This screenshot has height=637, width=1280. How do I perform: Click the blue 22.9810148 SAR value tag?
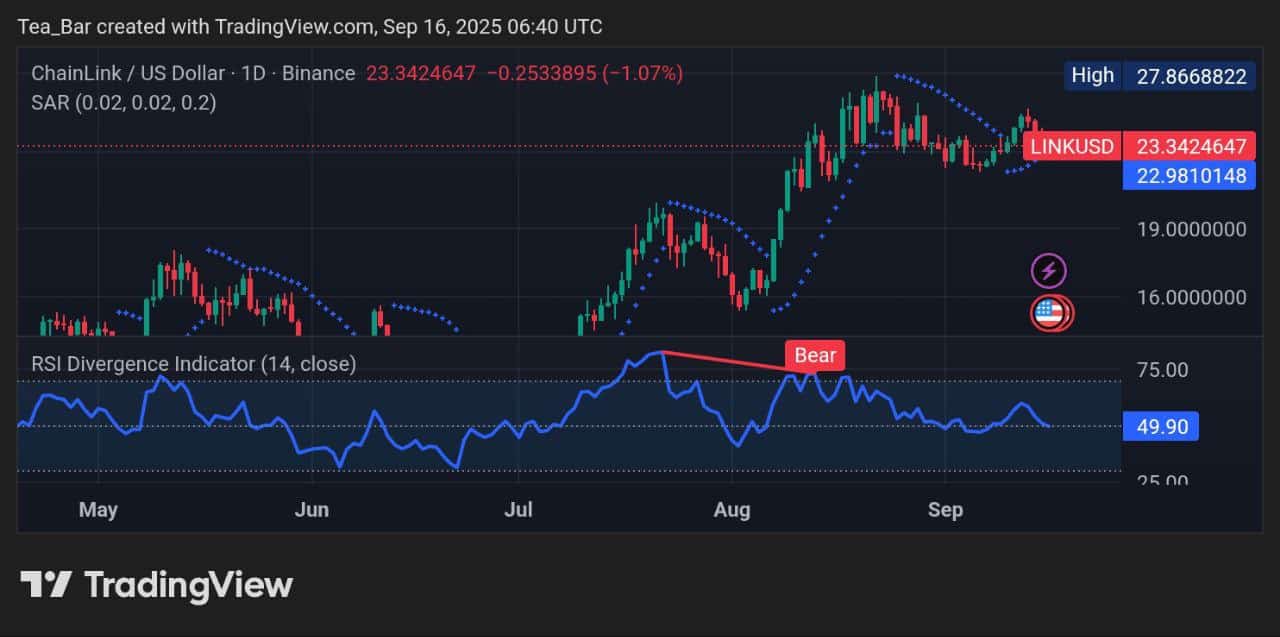(1189, 176)
